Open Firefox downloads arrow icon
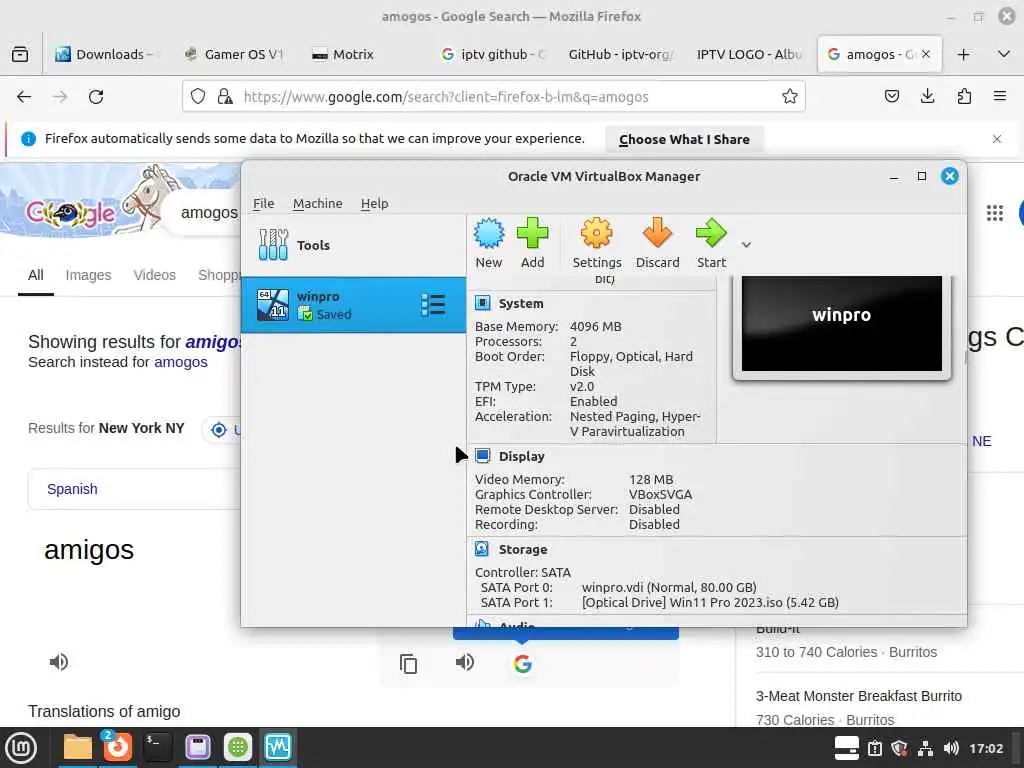 click(927, 97)
